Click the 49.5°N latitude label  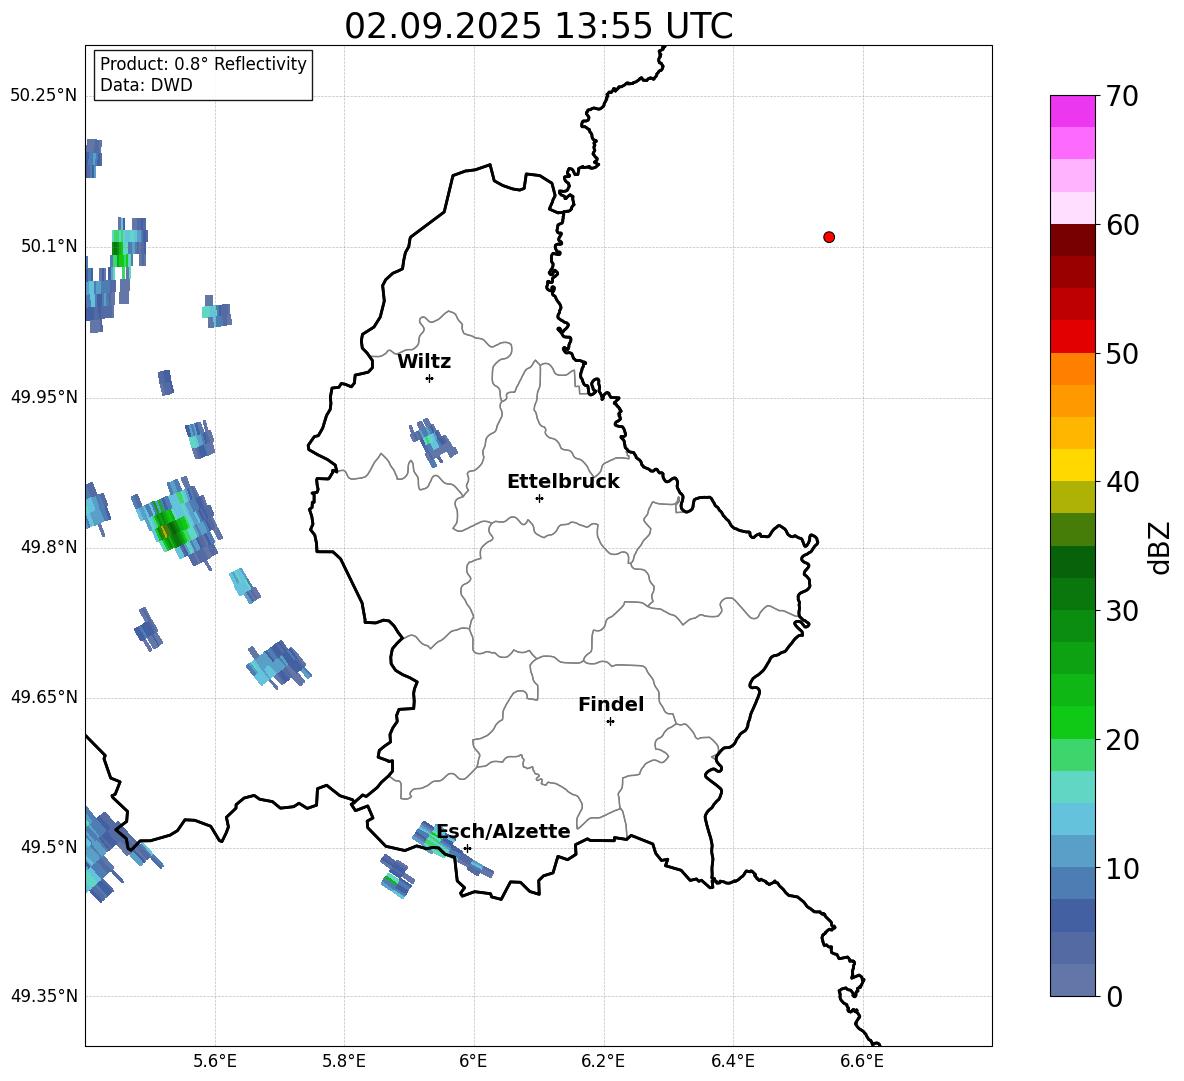point(49,846)
